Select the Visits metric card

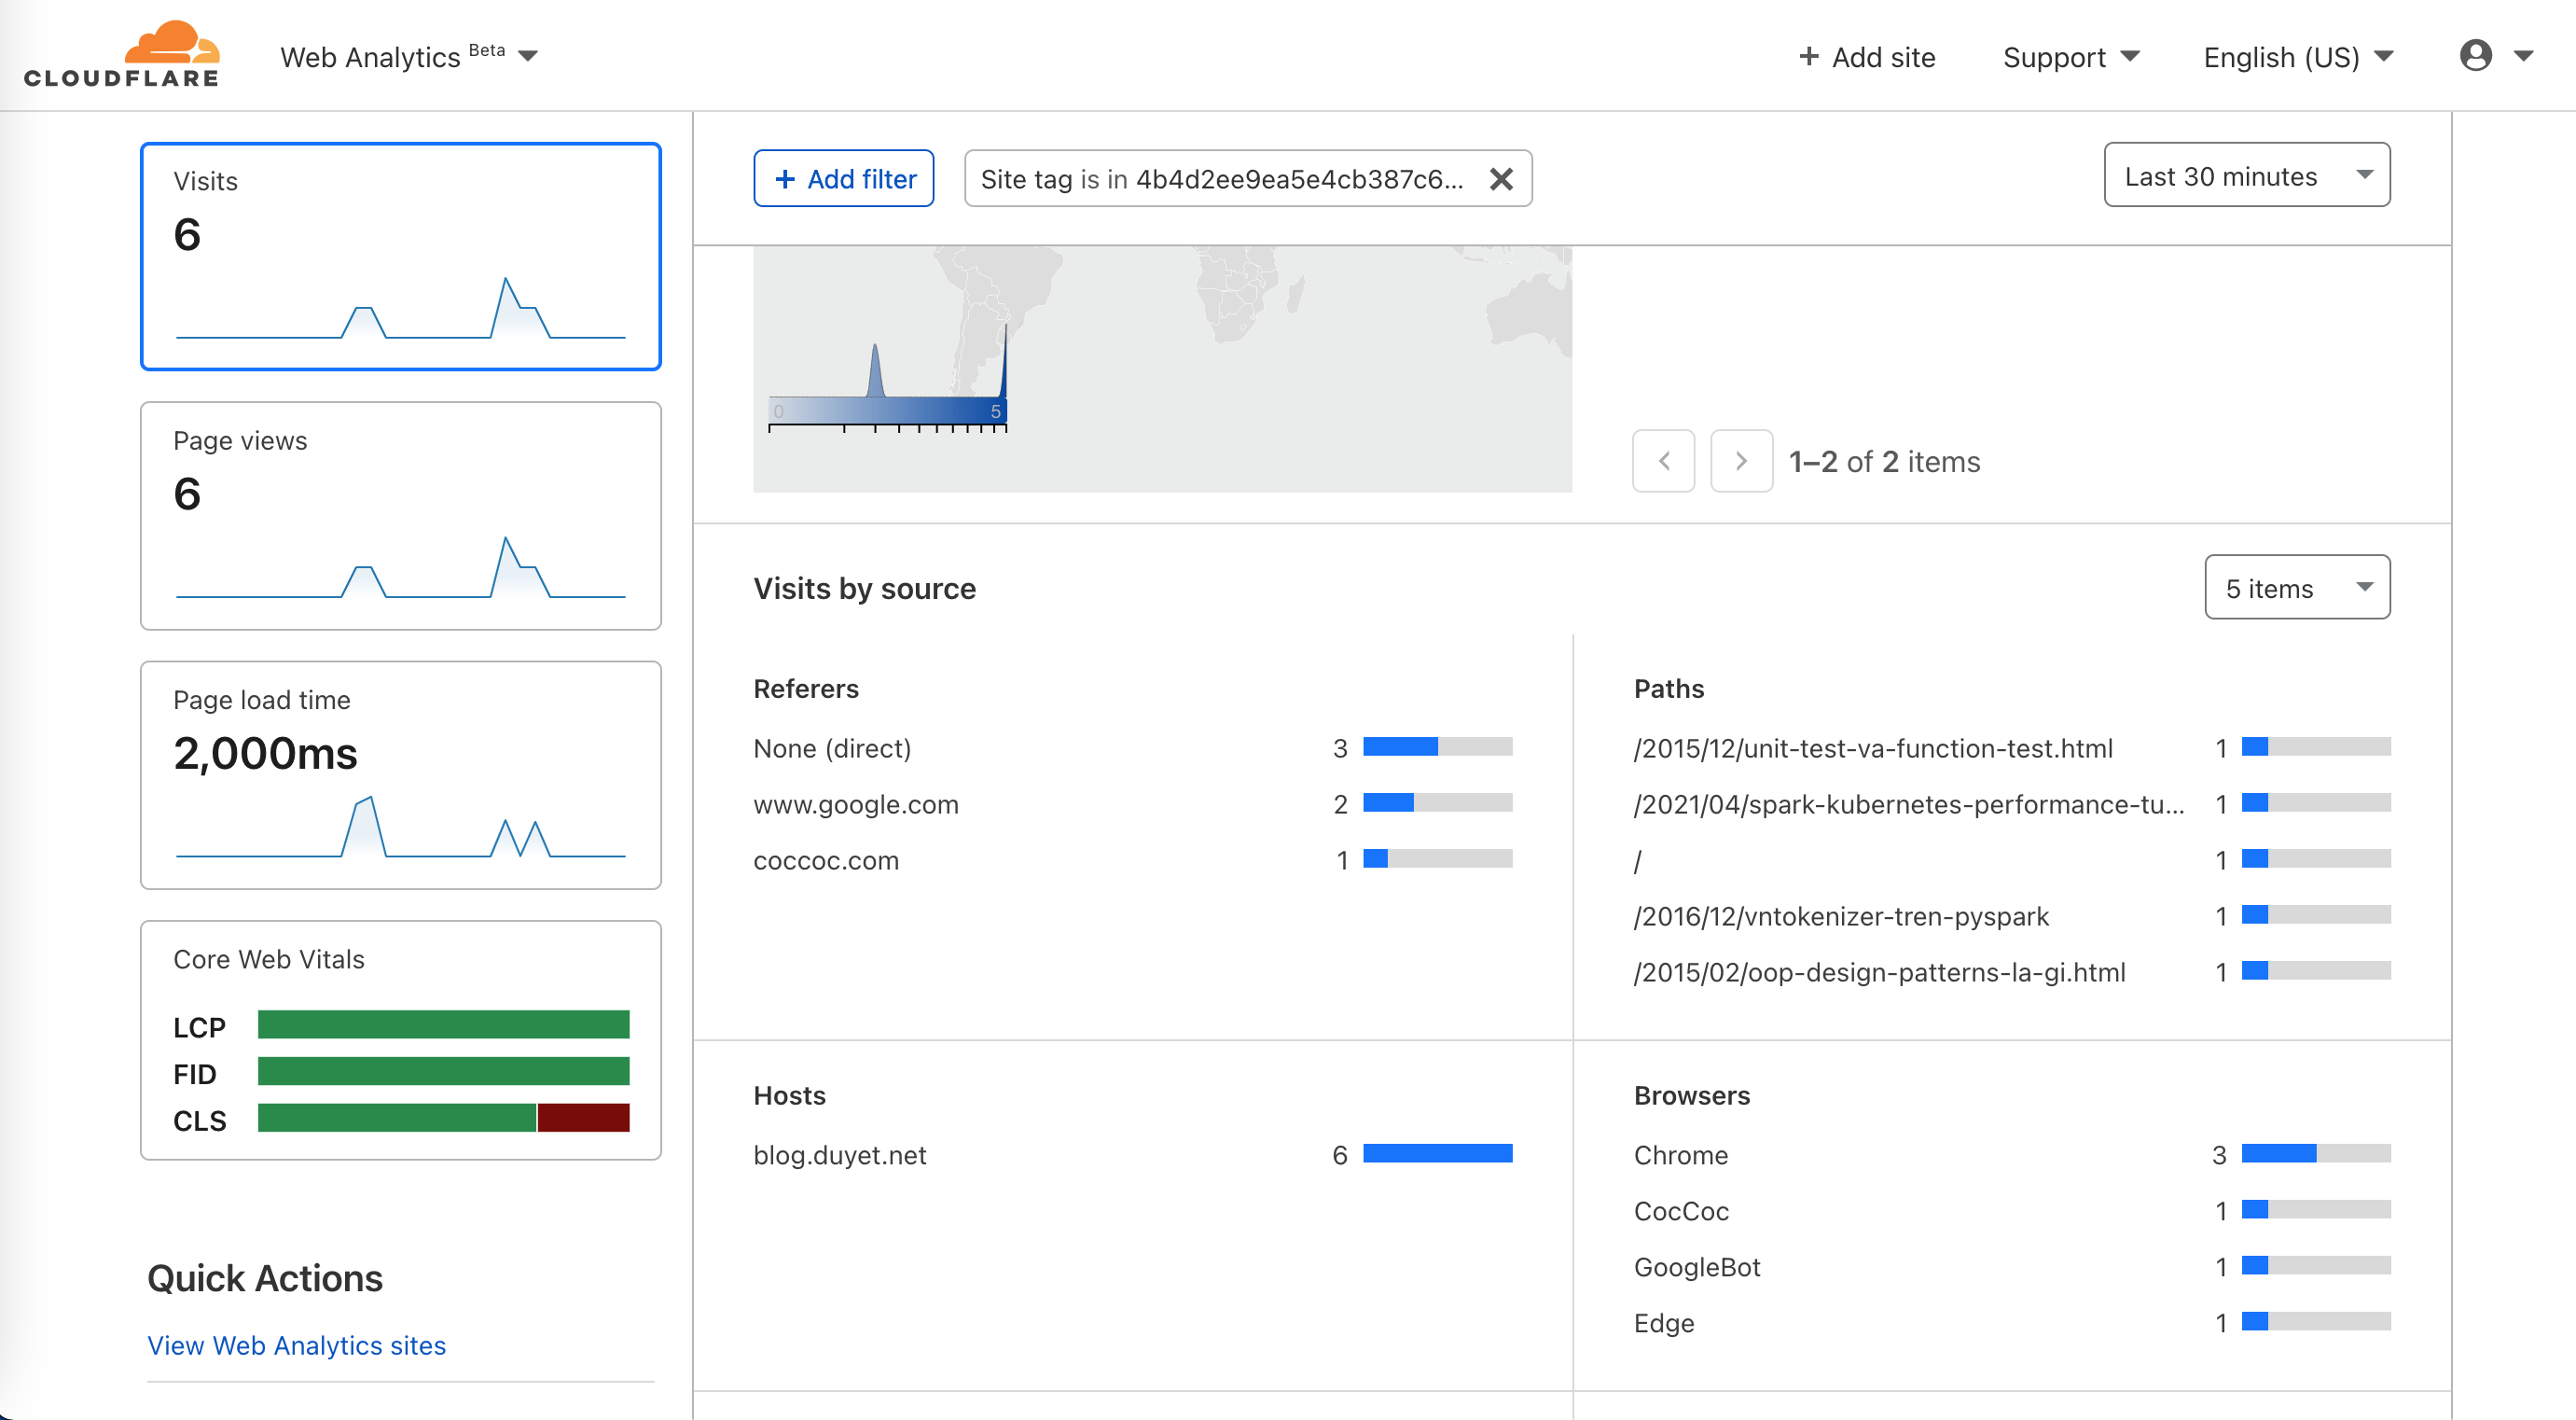(x=400, y=256)
